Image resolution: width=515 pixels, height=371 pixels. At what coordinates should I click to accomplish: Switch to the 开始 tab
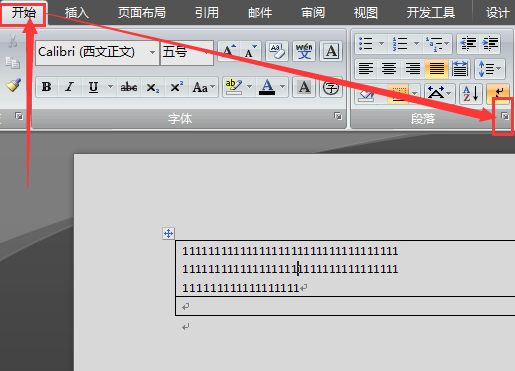[x=24, y=13]
